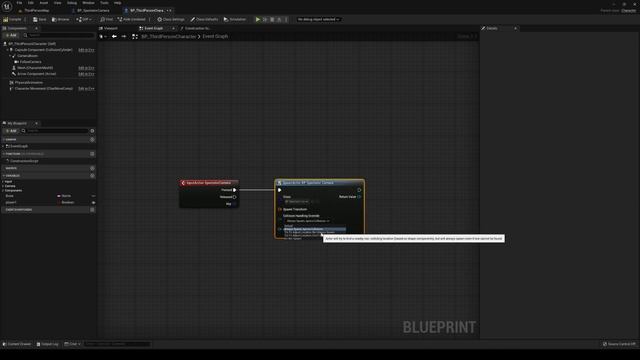Click the add function plus icon

92,154
